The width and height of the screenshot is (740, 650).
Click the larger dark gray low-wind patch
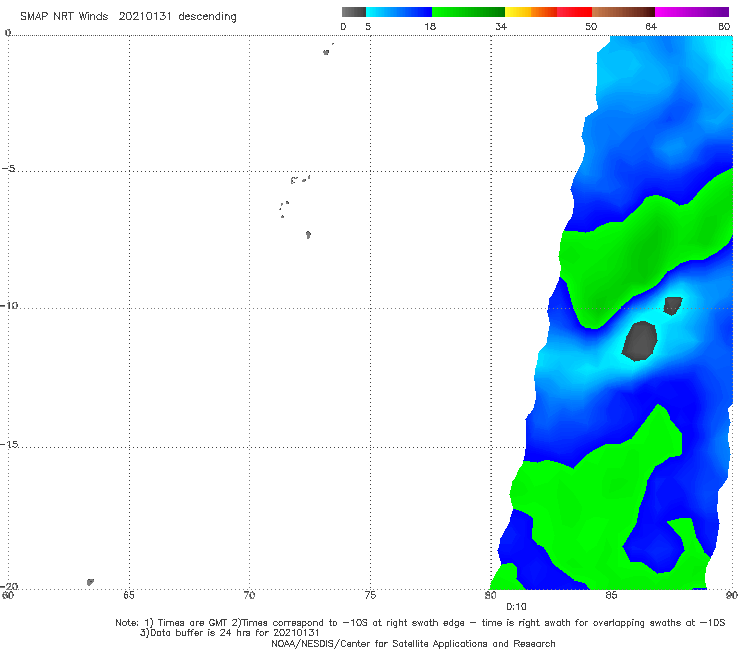639,341
